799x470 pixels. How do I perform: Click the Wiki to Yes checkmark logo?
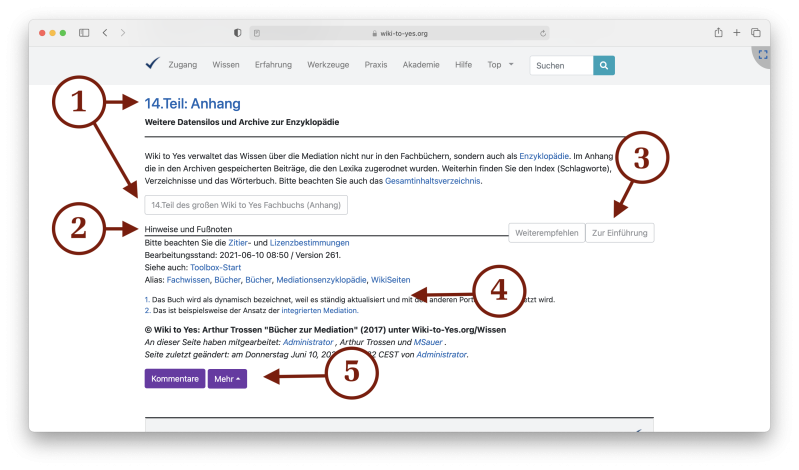click(x=152, y=64)
